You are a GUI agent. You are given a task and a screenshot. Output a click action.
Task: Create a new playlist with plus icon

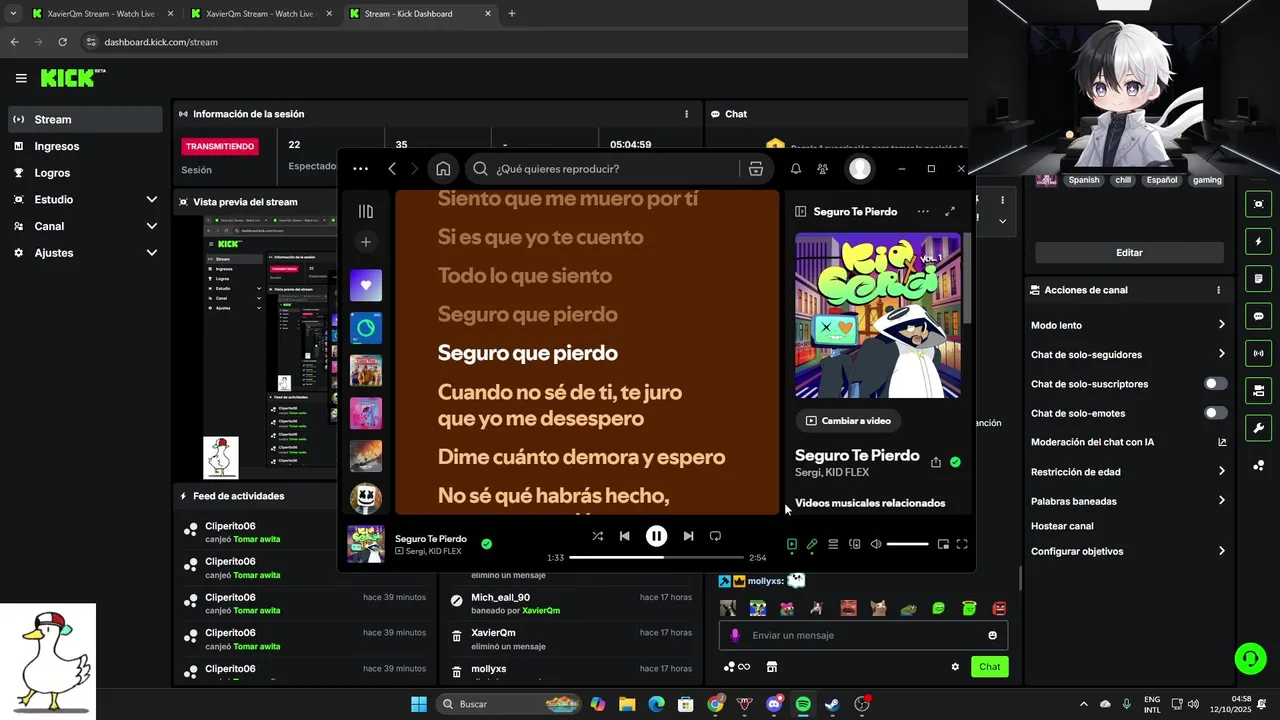pos(366,242)
